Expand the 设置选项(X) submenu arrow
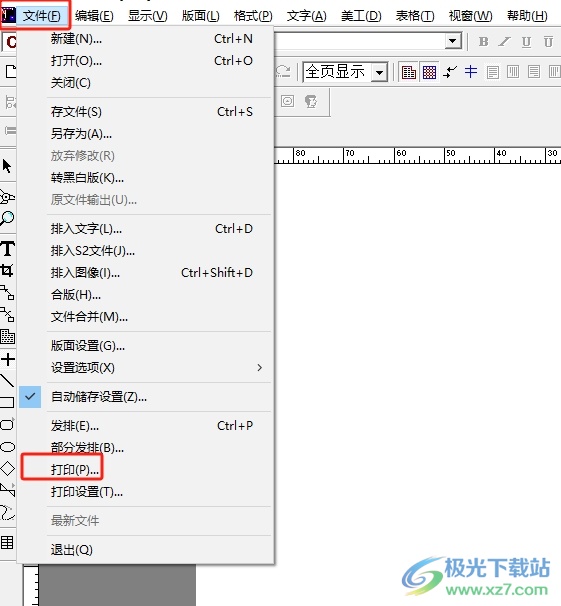This screenshot has height=606, width=561. (260, 368)
